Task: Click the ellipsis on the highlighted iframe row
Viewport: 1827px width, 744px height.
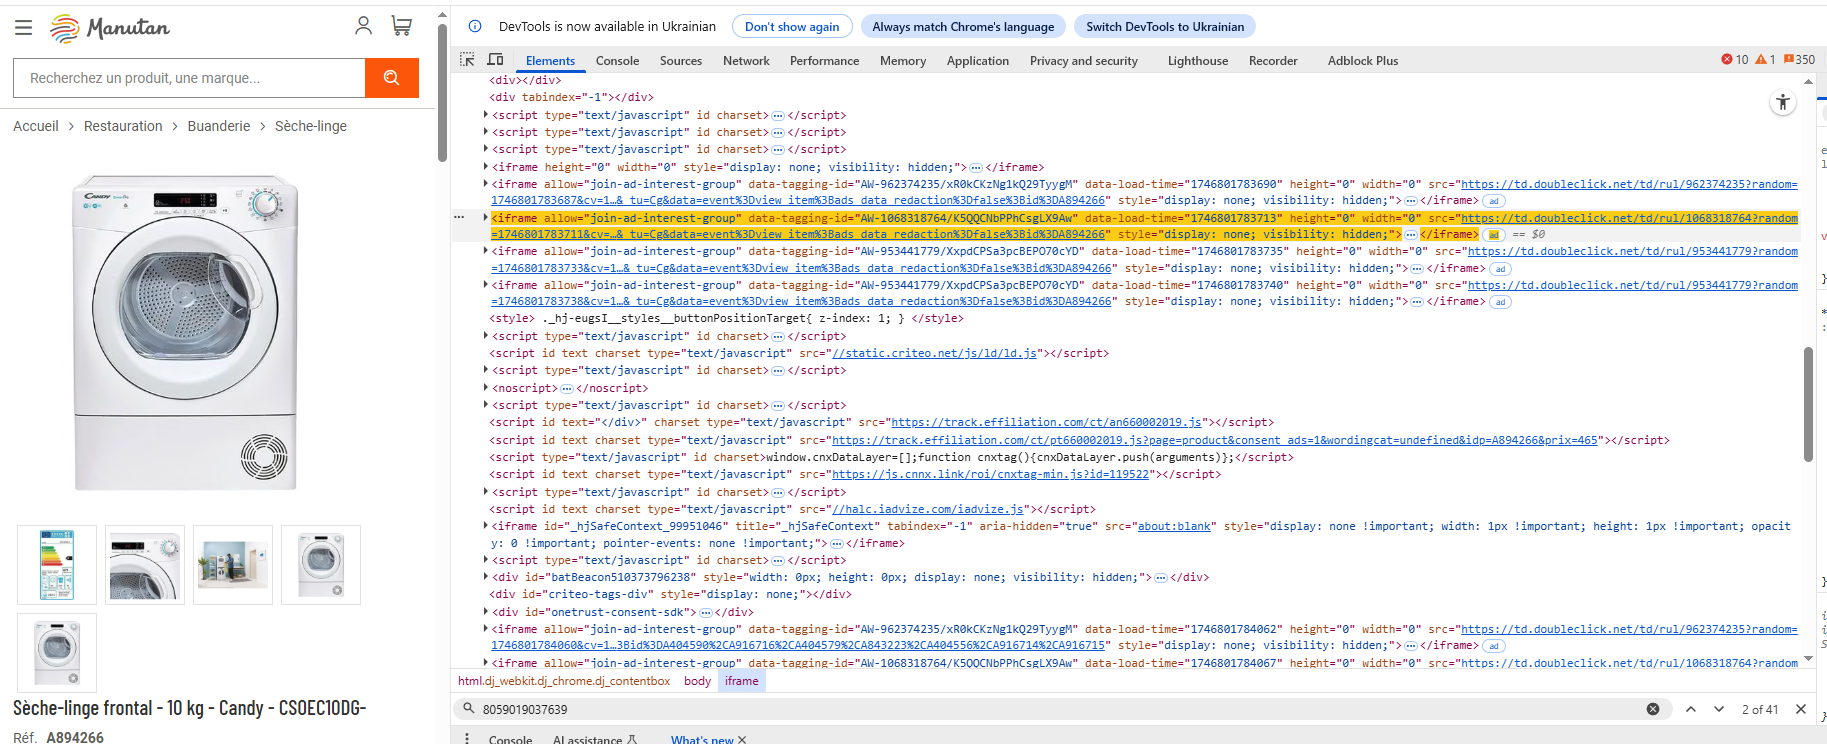Action: pos(1411,235)
